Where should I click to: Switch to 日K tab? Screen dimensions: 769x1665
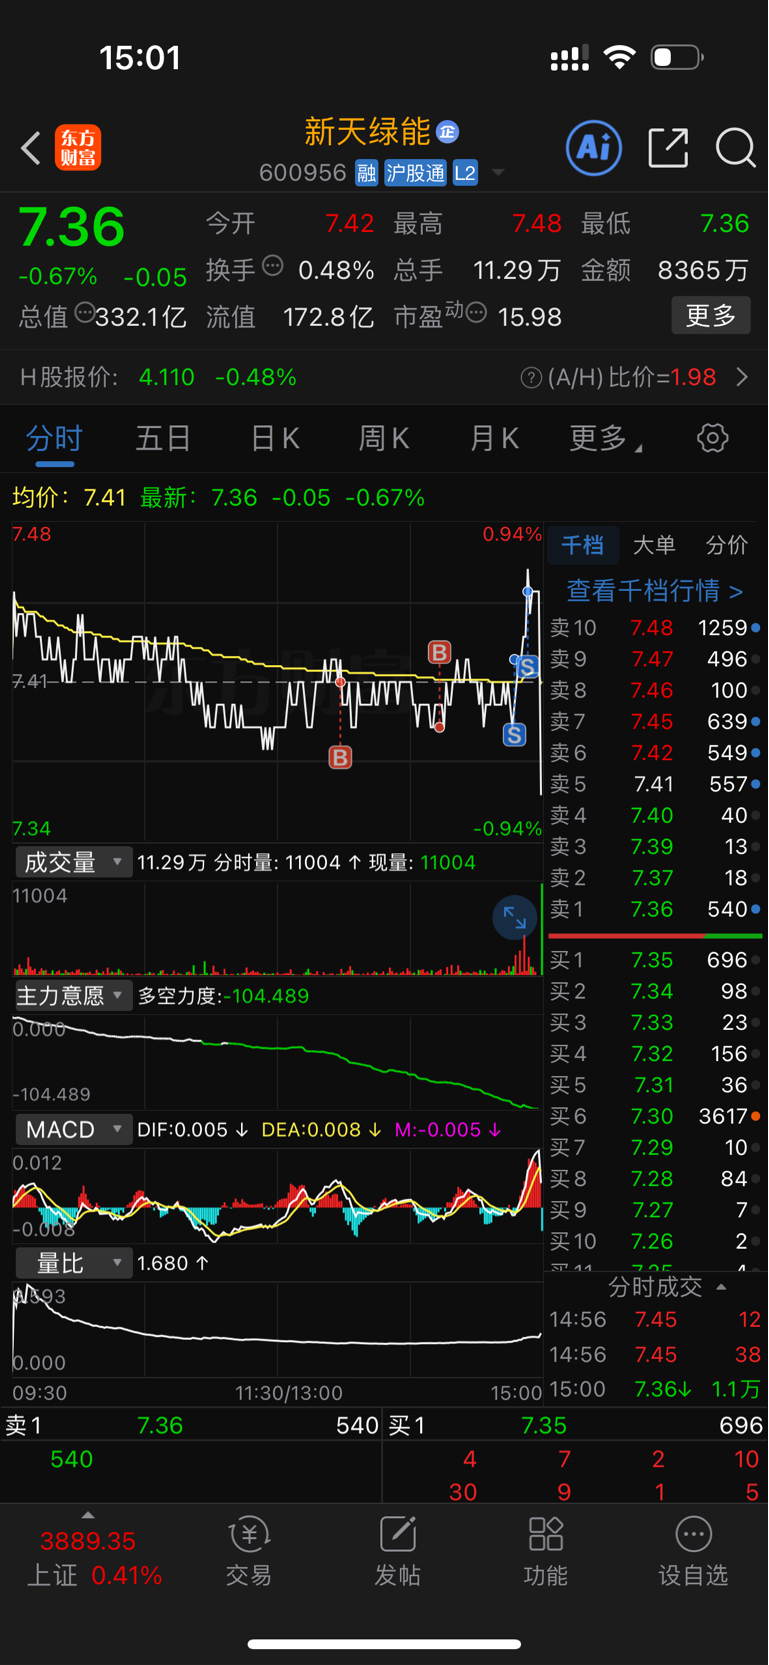point(274,438)
